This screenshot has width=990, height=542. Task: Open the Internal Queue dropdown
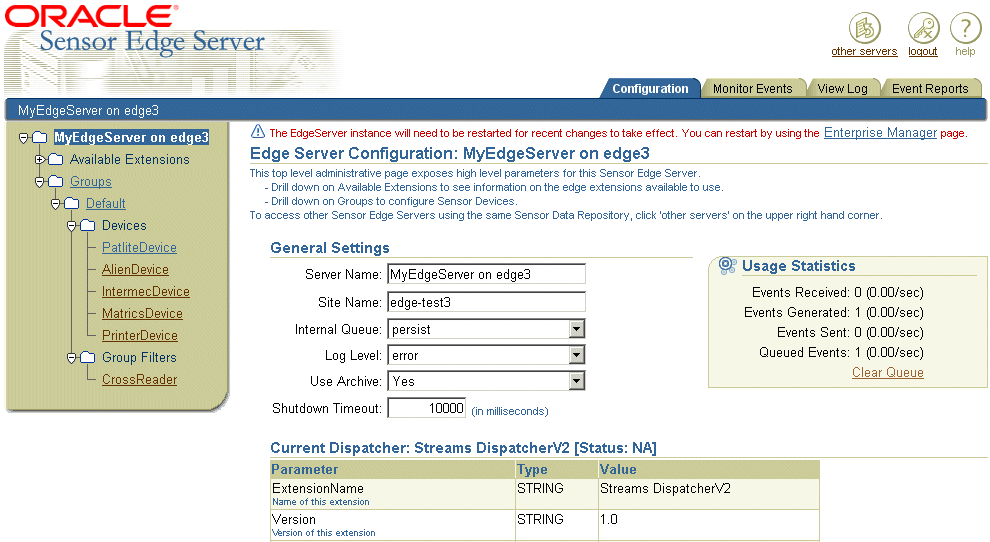tap(576, 329)
